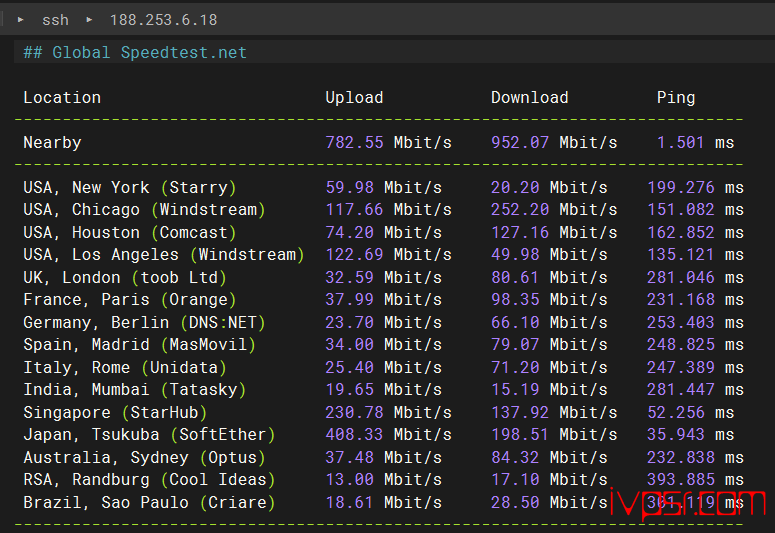775x533 pixels.
Task: Click Tsukuba download 198.51
Action: point(520,435)
